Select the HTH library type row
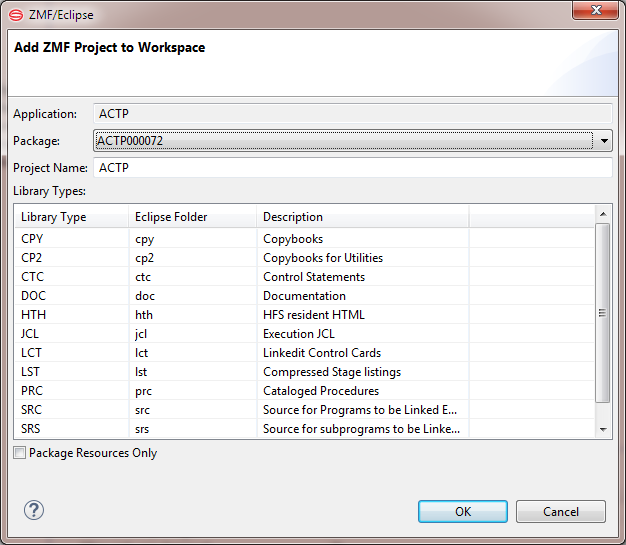The image size is (626, 545). click(304, 315)
